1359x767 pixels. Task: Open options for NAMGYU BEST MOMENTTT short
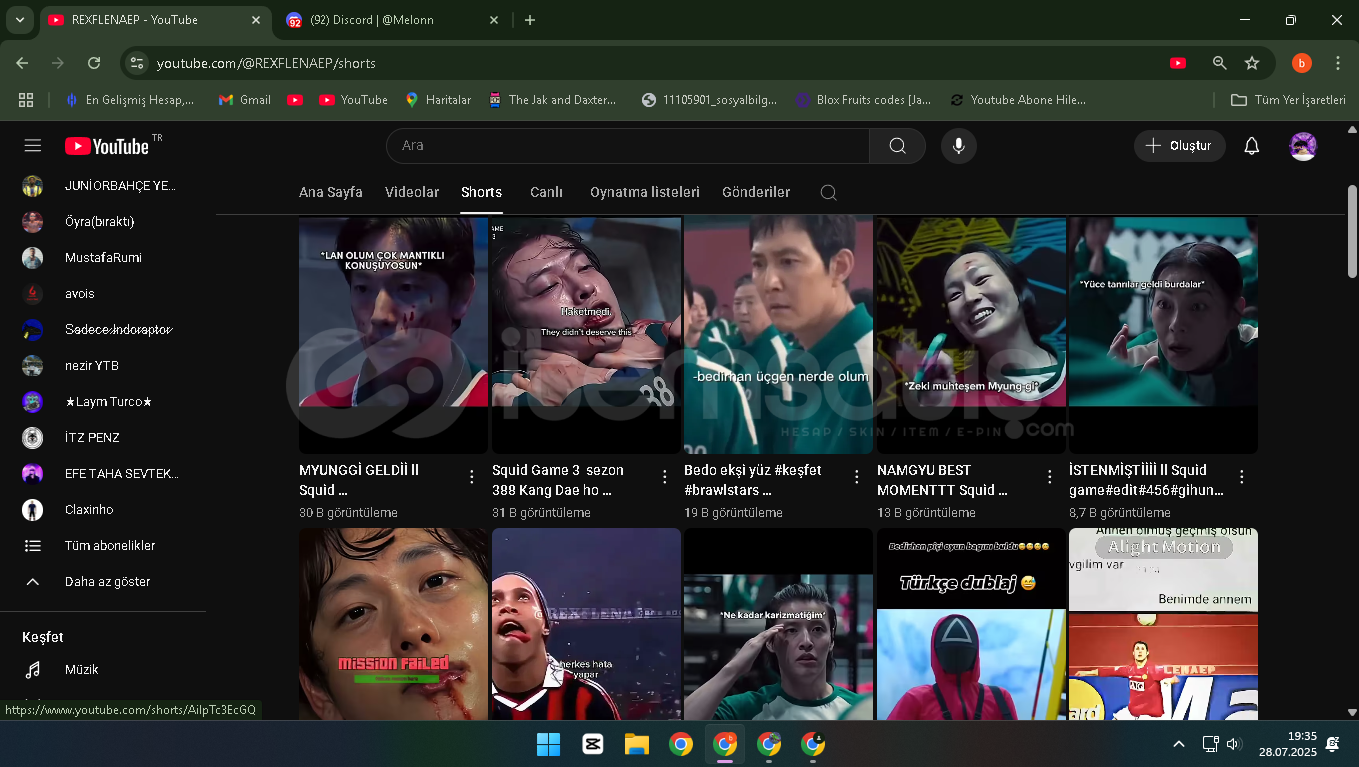point(1050,477)
